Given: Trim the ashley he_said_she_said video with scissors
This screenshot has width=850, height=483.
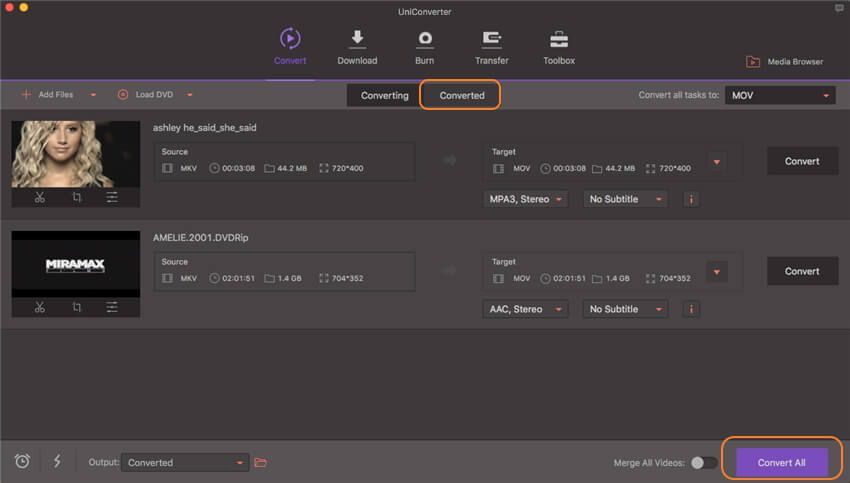Looking at the screenshot, I should [x=40, y=198].
